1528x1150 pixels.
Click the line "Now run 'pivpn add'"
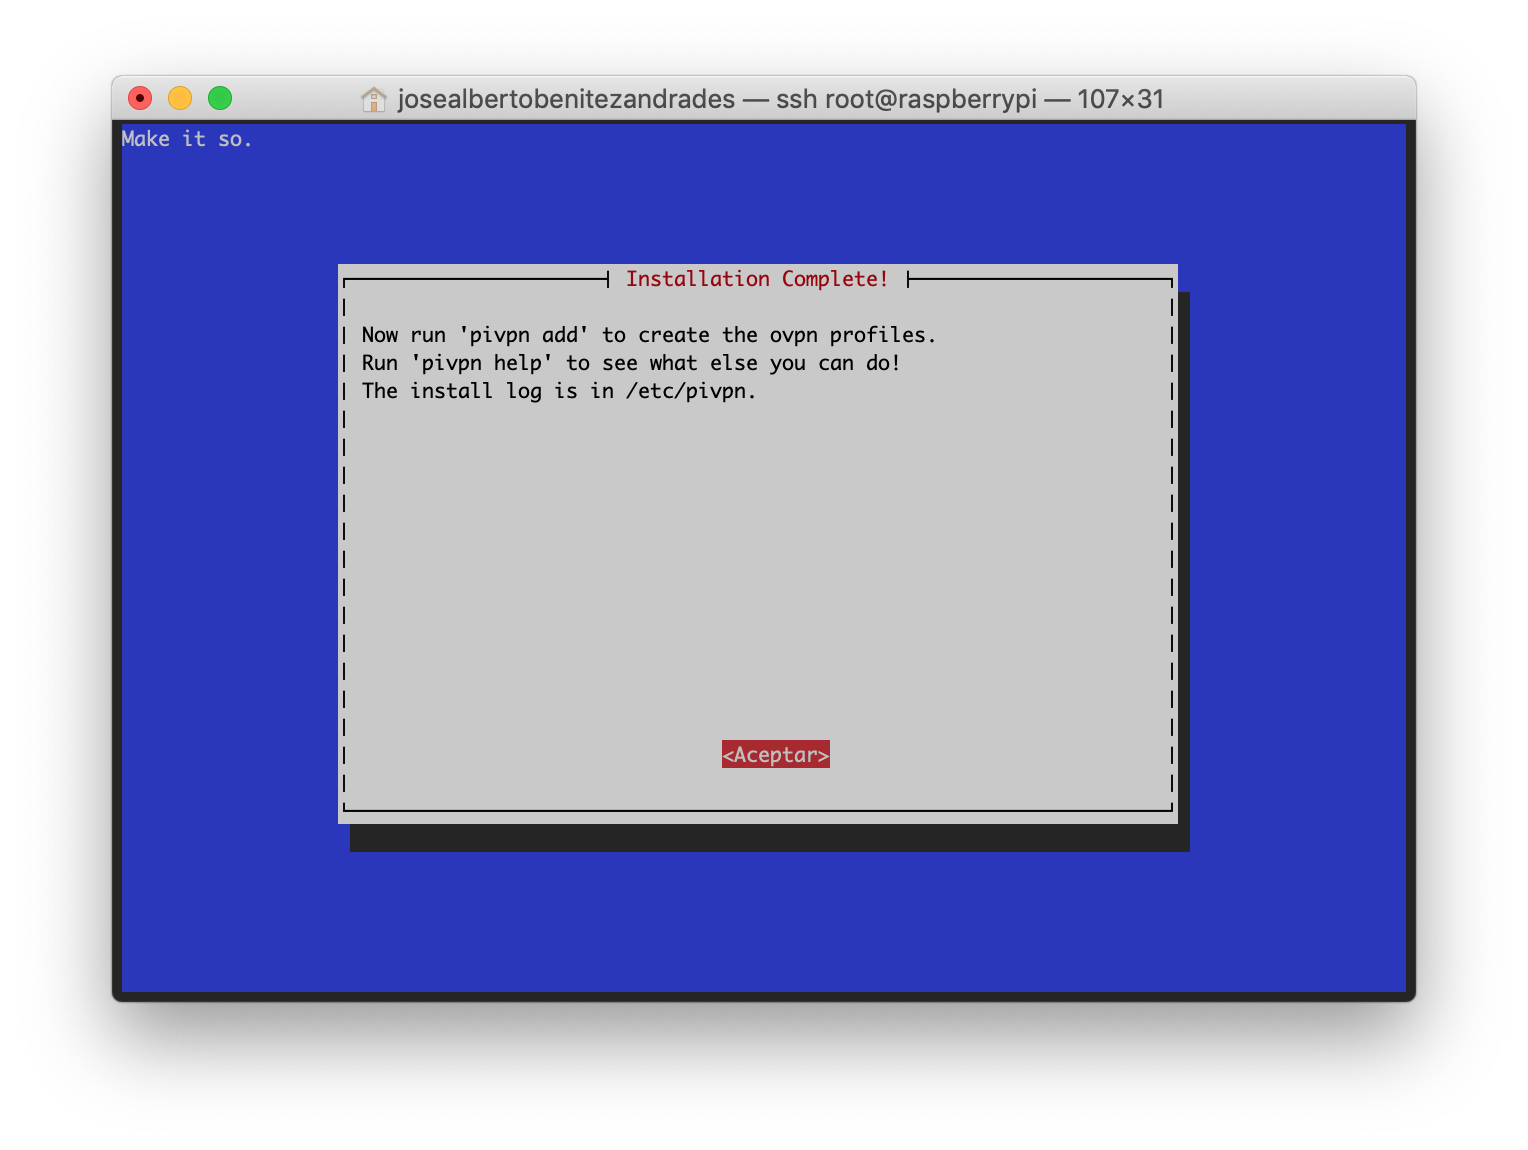click(x=649, y=335)
